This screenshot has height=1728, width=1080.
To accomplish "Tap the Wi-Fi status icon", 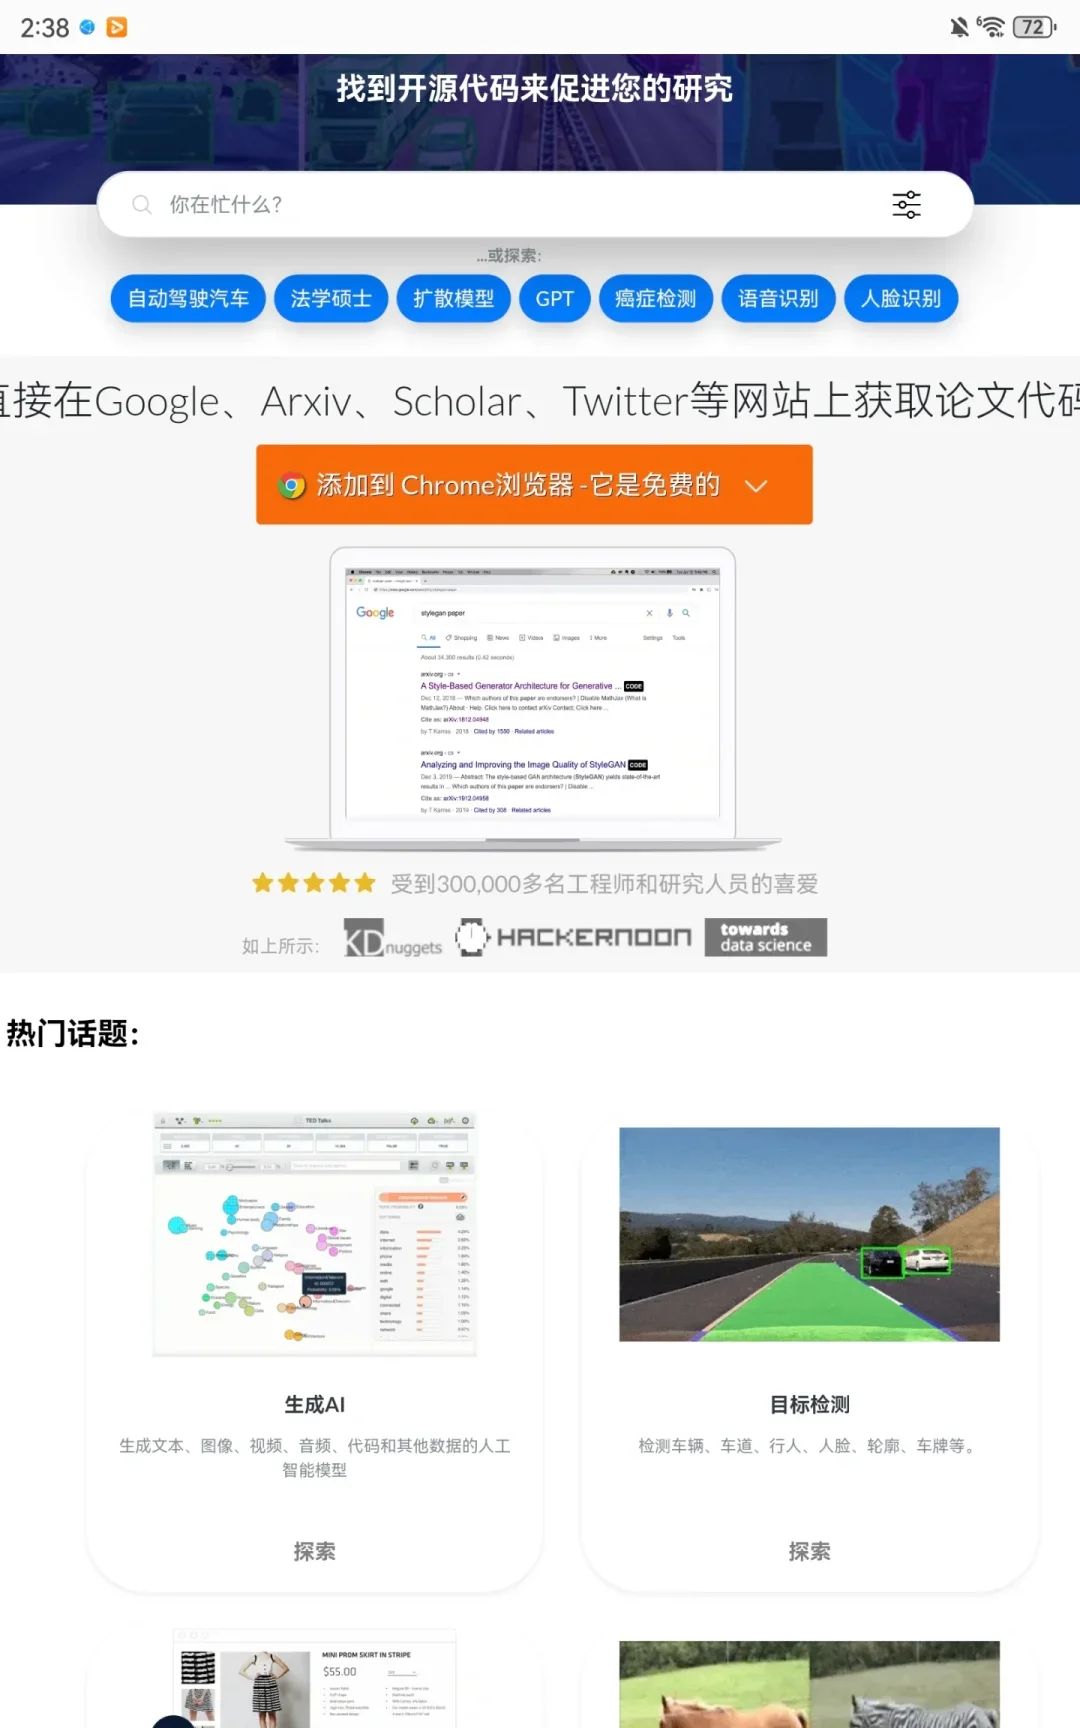I will (991, 27).
